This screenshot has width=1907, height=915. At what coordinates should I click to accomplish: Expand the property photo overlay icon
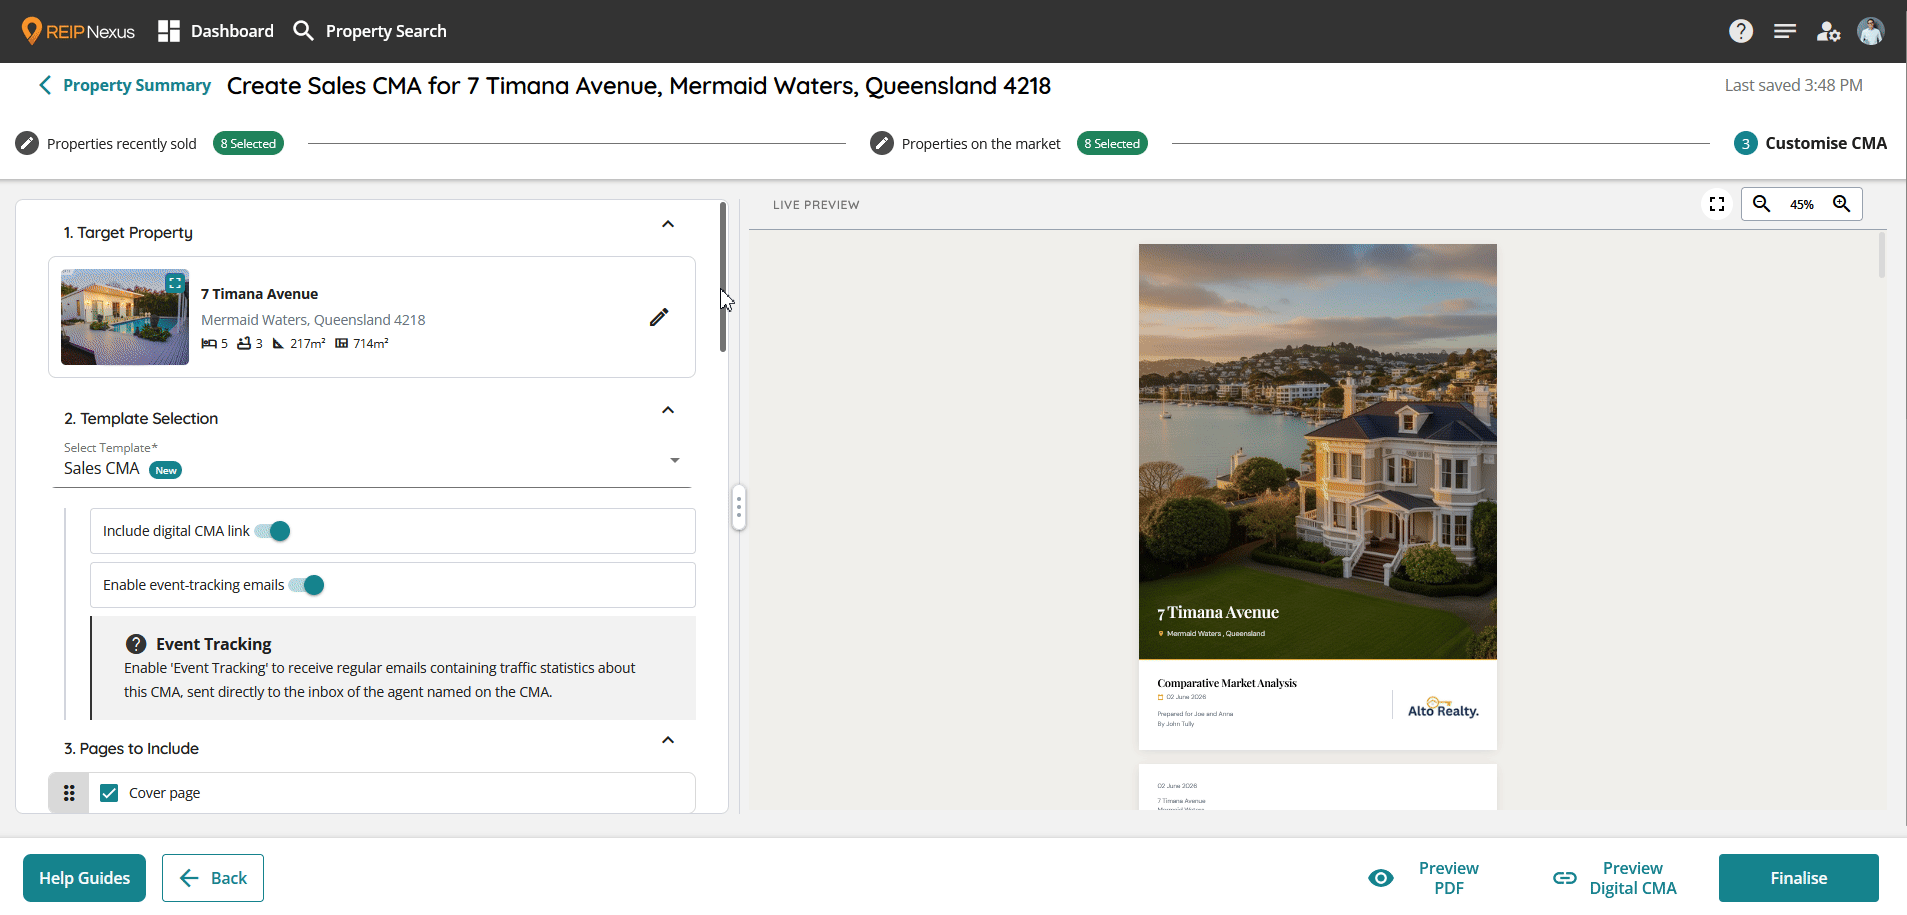point(175,283)
